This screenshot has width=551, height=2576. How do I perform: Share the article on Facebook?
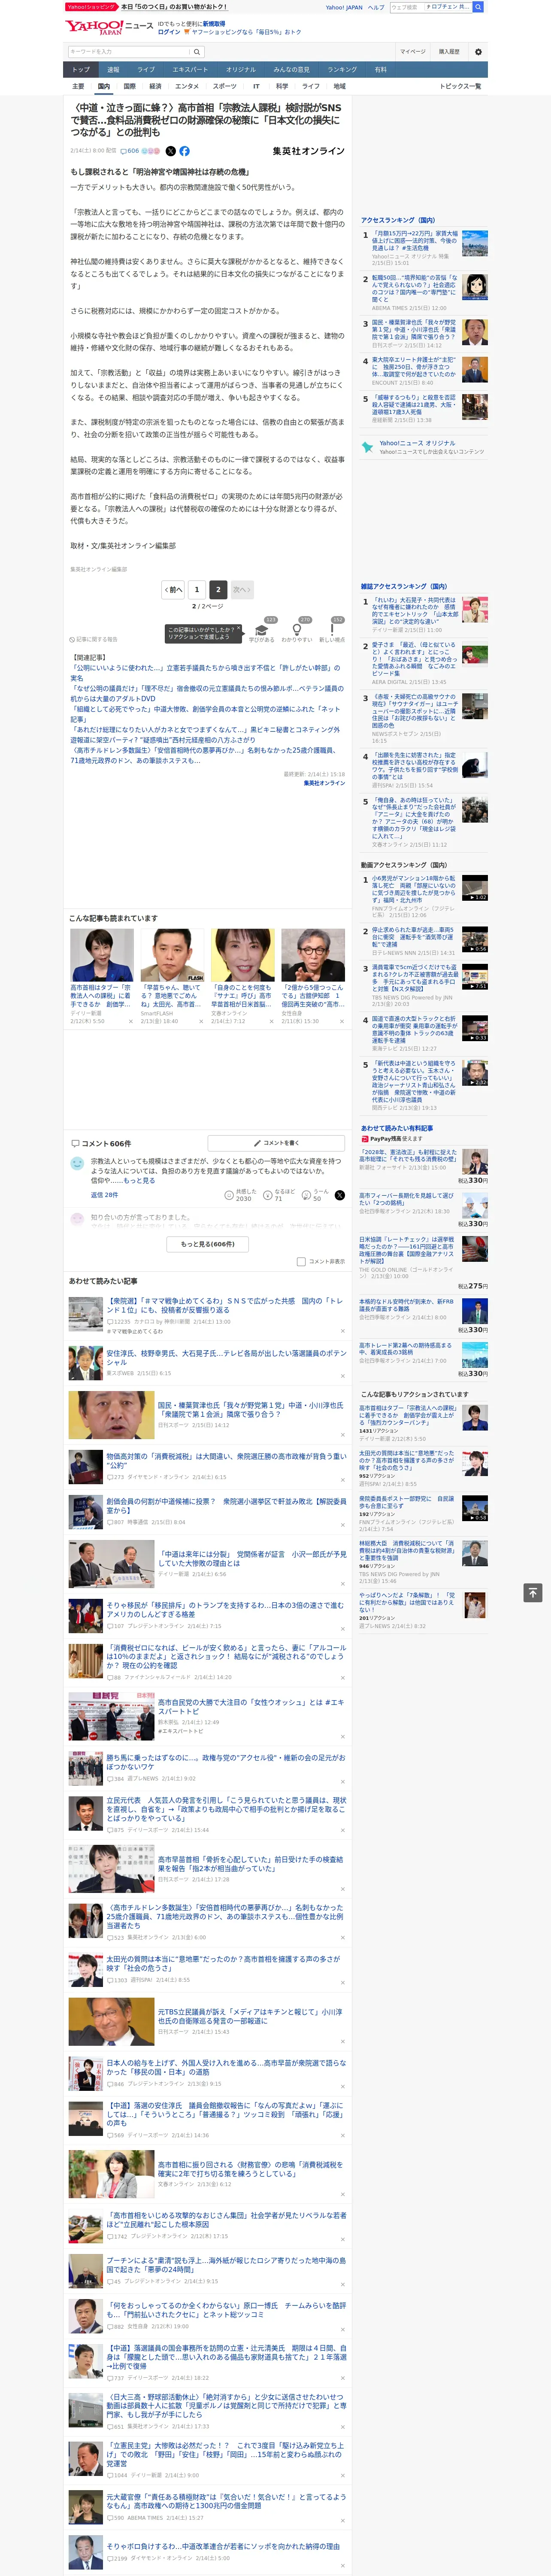[x=185, y=151]
